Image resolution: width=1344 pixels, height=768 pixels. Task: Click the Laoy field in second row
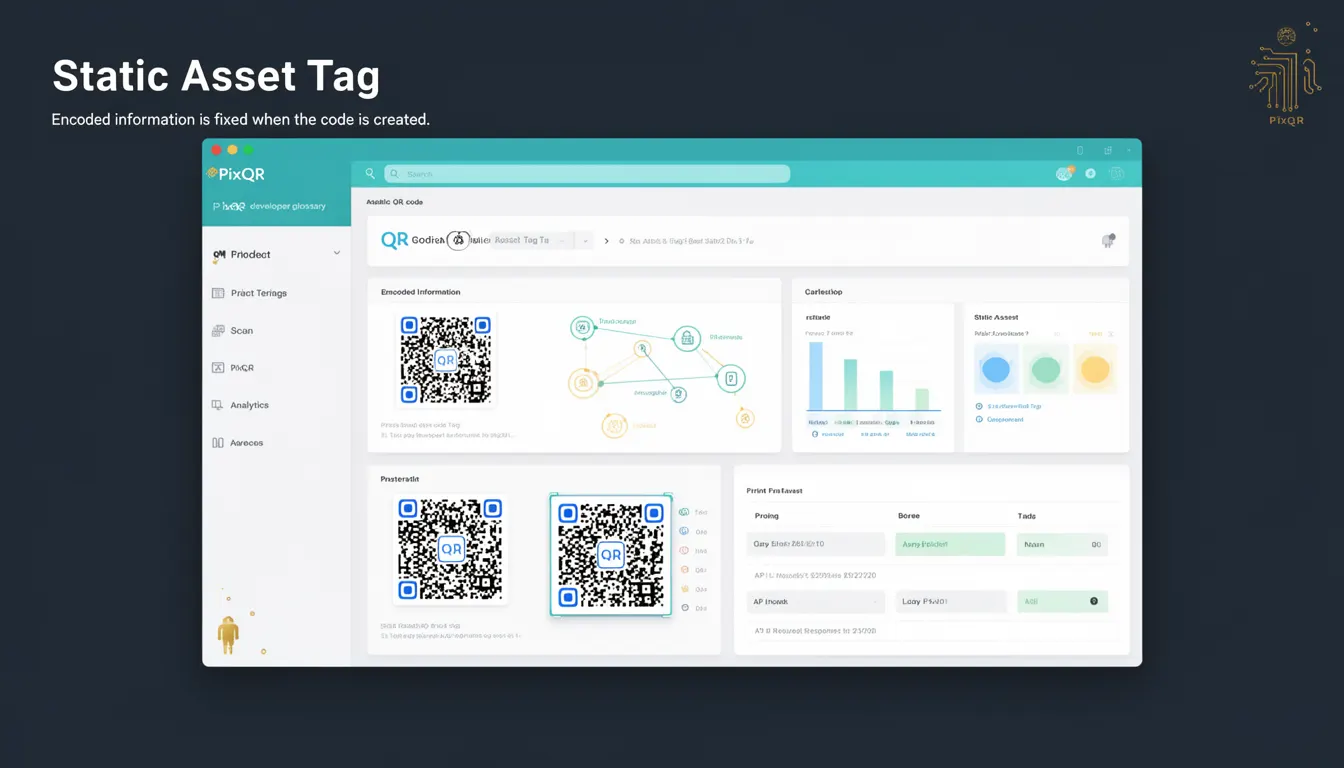tap(950, 601)
